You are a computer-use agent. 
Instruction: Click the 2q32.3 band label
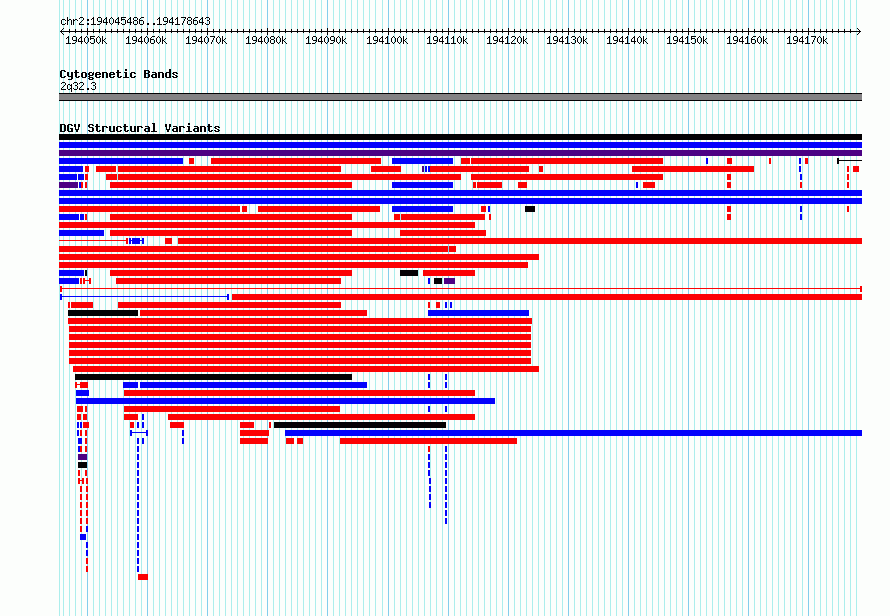point(78,86)
